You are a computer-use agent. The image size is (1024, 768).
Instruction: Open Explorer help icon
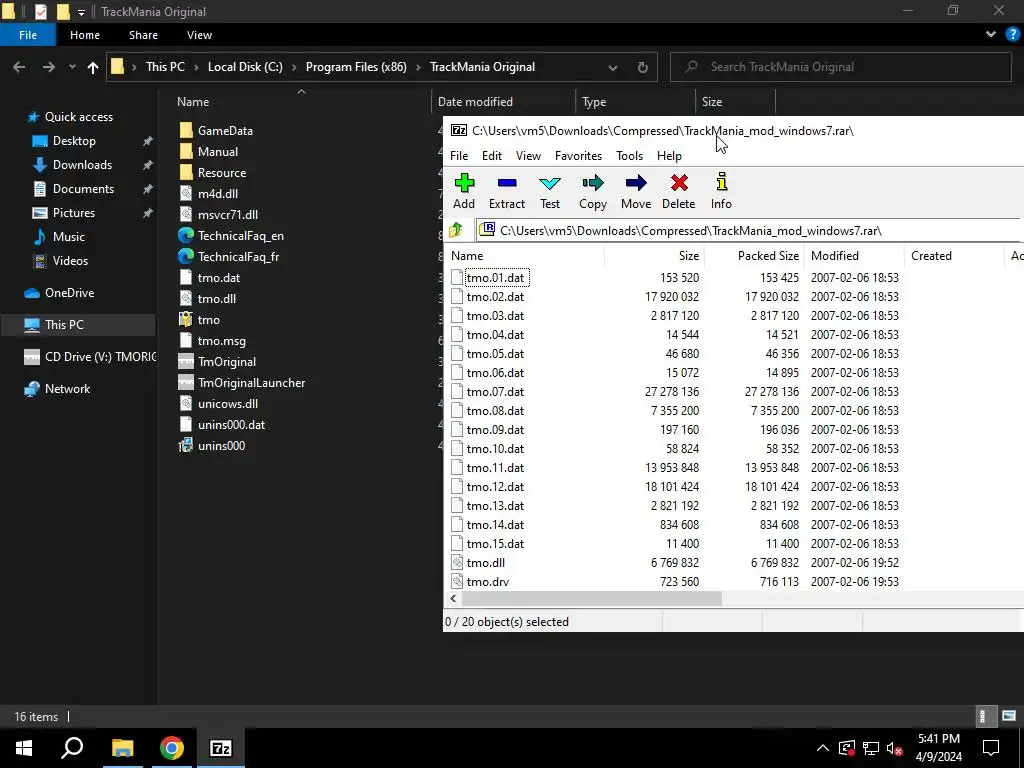tap(1012, 35)
